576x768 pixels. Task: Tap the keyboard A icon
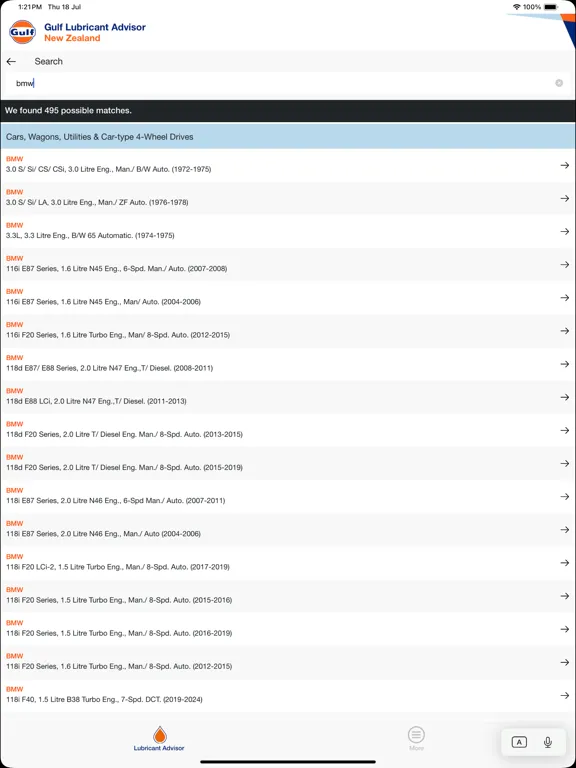click(519, 743)
